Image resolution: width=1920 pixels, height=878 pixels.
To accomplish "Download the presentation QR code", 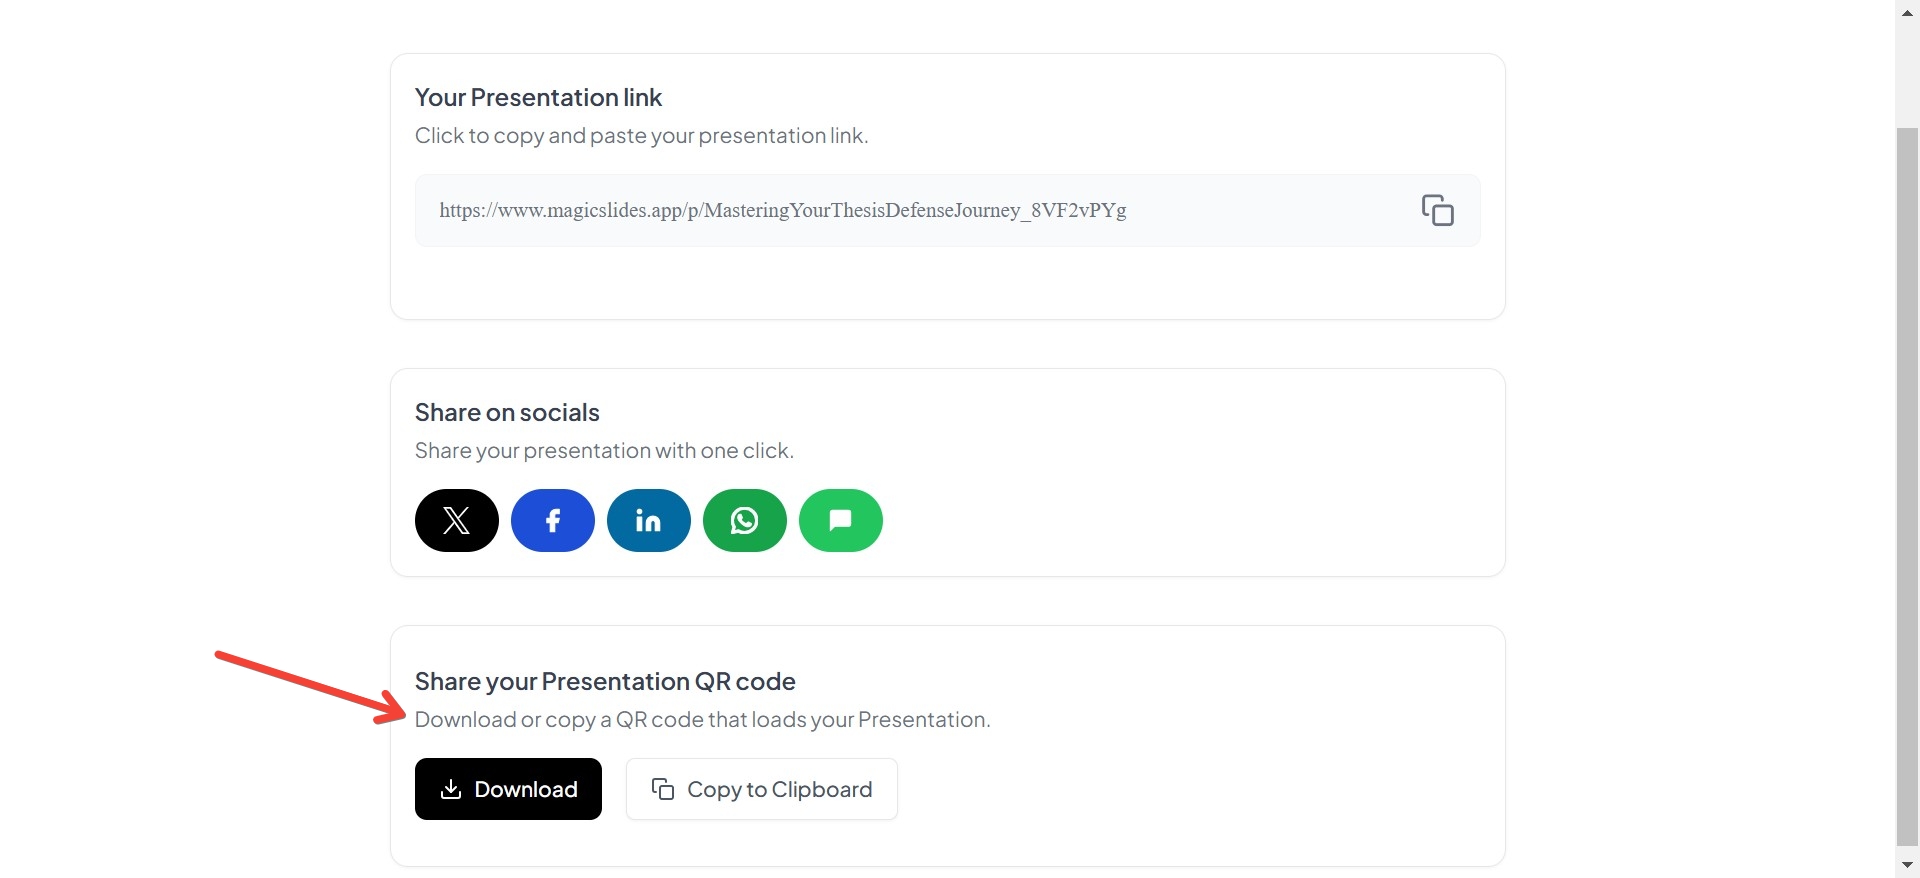I will pos(508,789).
